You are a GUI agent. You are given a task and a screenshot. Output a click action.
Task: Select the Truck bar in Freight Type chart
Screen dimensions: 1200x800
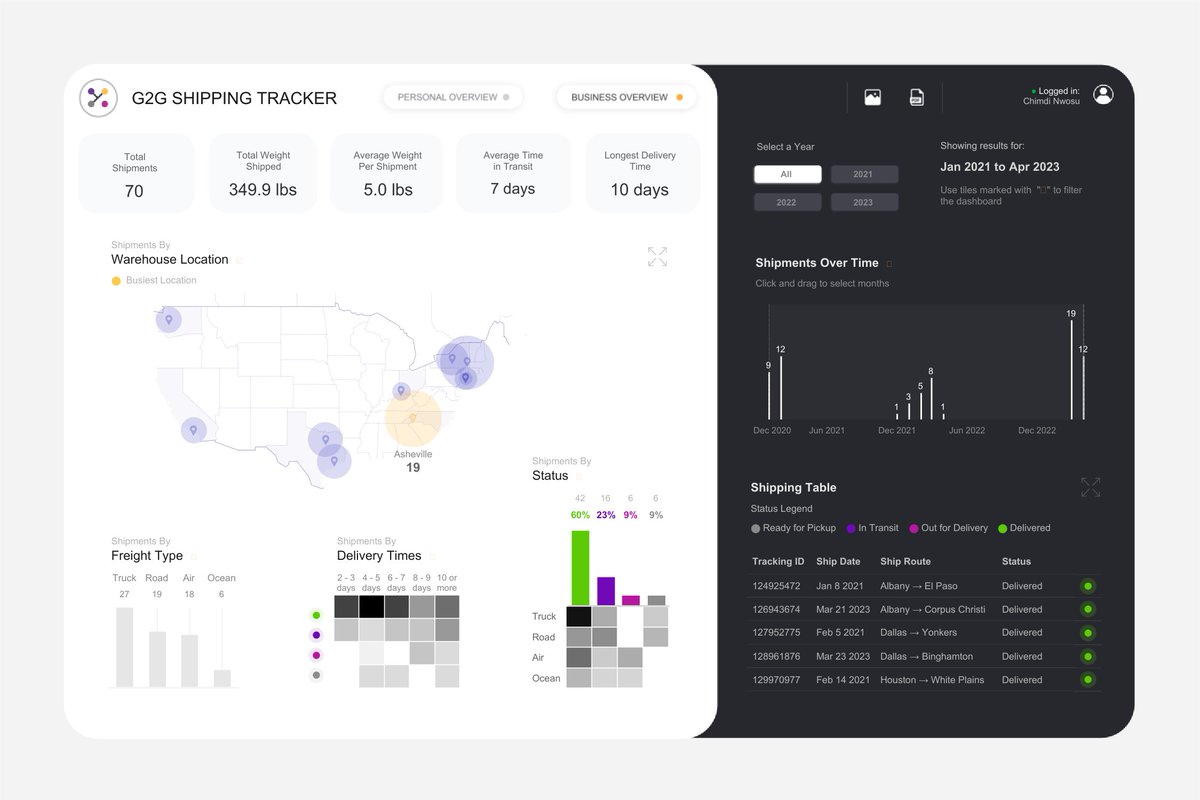[x=124, y=647]
